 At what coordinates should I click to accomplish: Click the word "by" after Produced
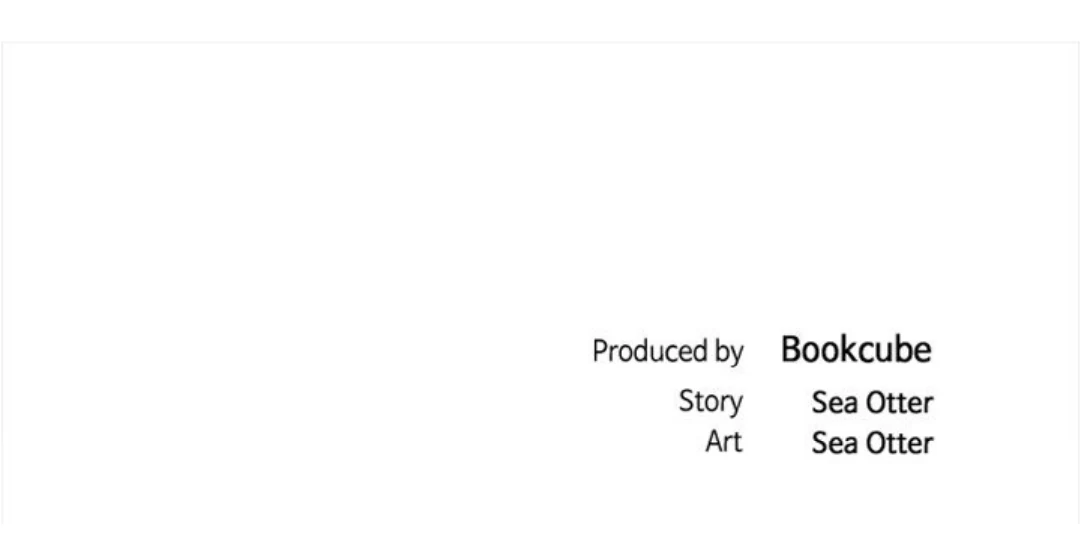tap(727, 353)
